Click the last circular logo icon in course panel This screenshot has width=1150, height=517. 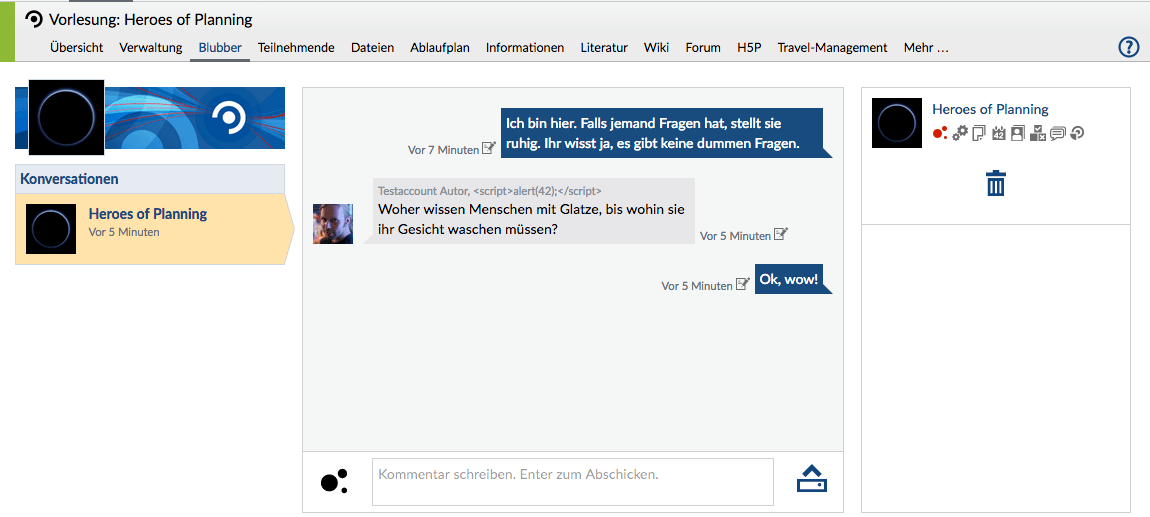point(1077,133)
